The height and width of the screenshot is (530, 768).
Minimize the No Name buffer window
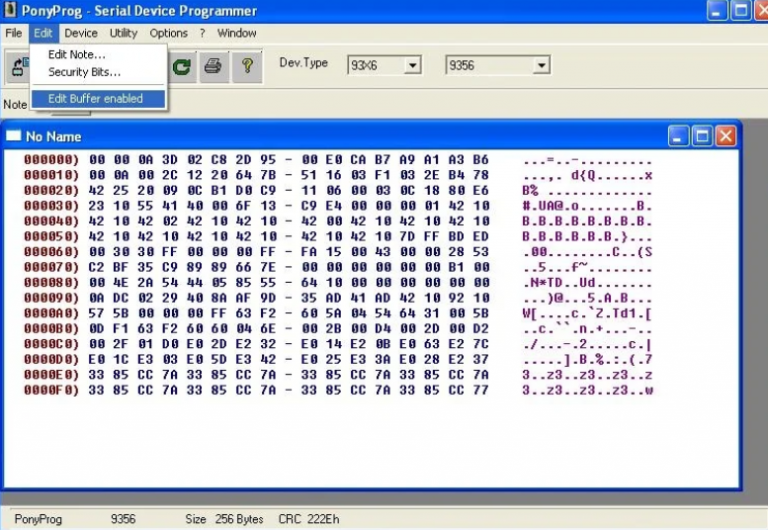tap(679, 136)
